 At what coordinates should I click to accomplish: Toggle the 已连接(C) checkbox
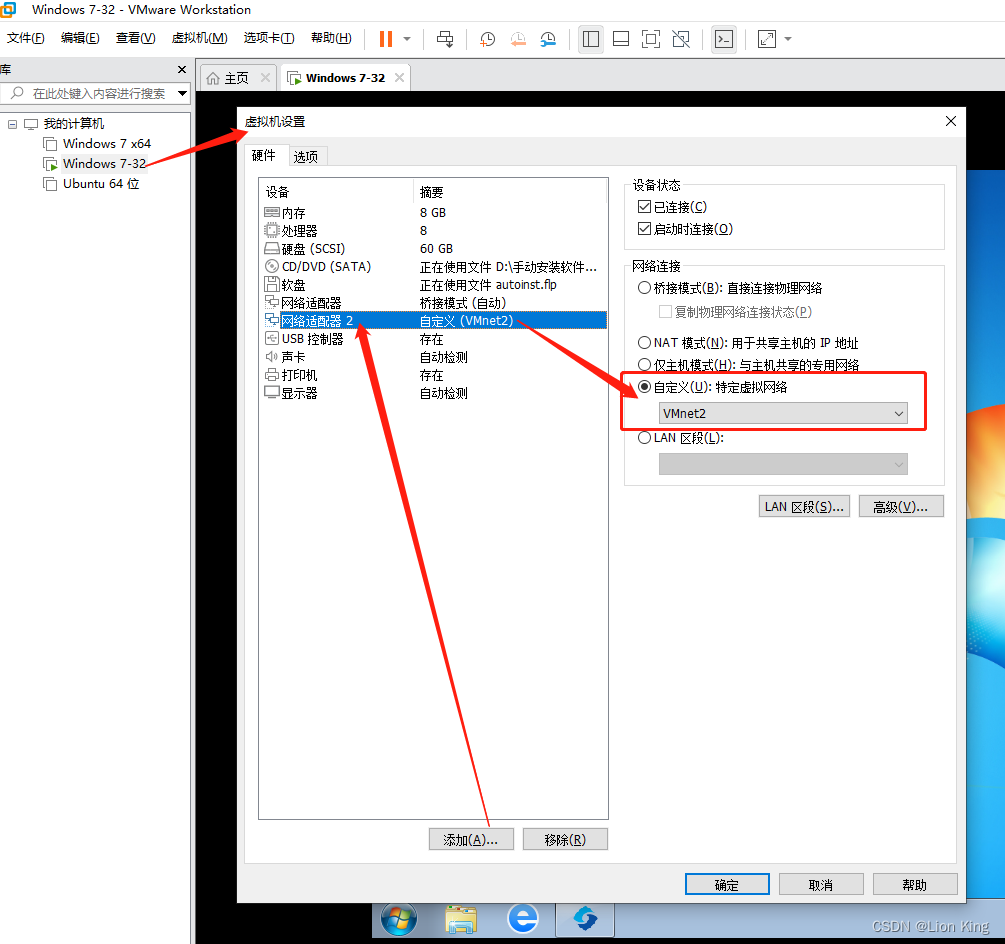click(x=644, y=206)
